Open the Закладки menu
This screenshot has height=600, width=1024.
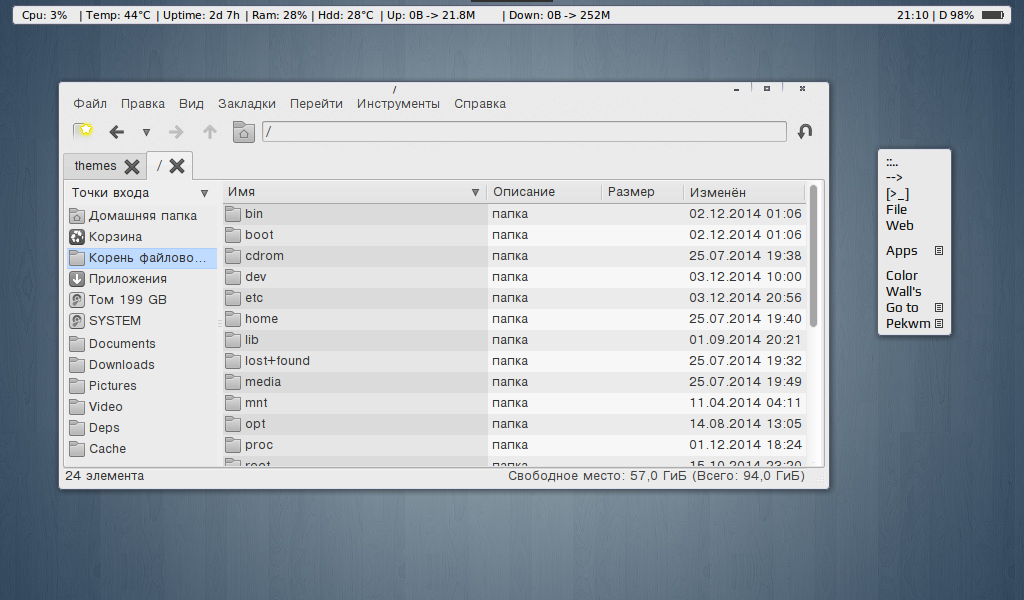(x=247, y=103)
